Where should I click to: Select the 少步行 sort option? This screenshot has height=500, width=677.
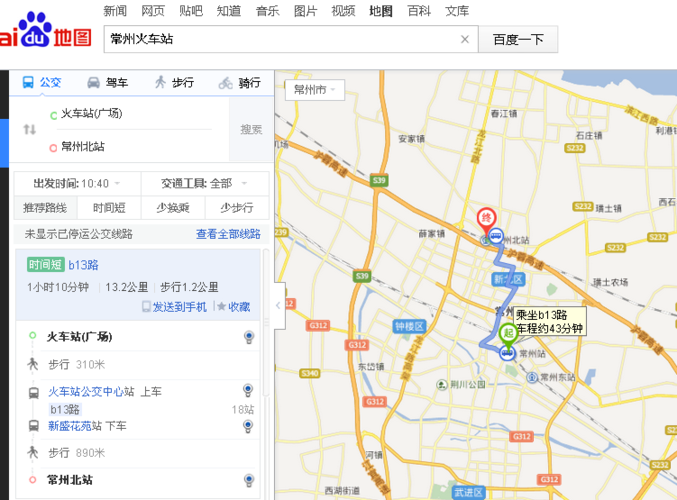point(237,208)
